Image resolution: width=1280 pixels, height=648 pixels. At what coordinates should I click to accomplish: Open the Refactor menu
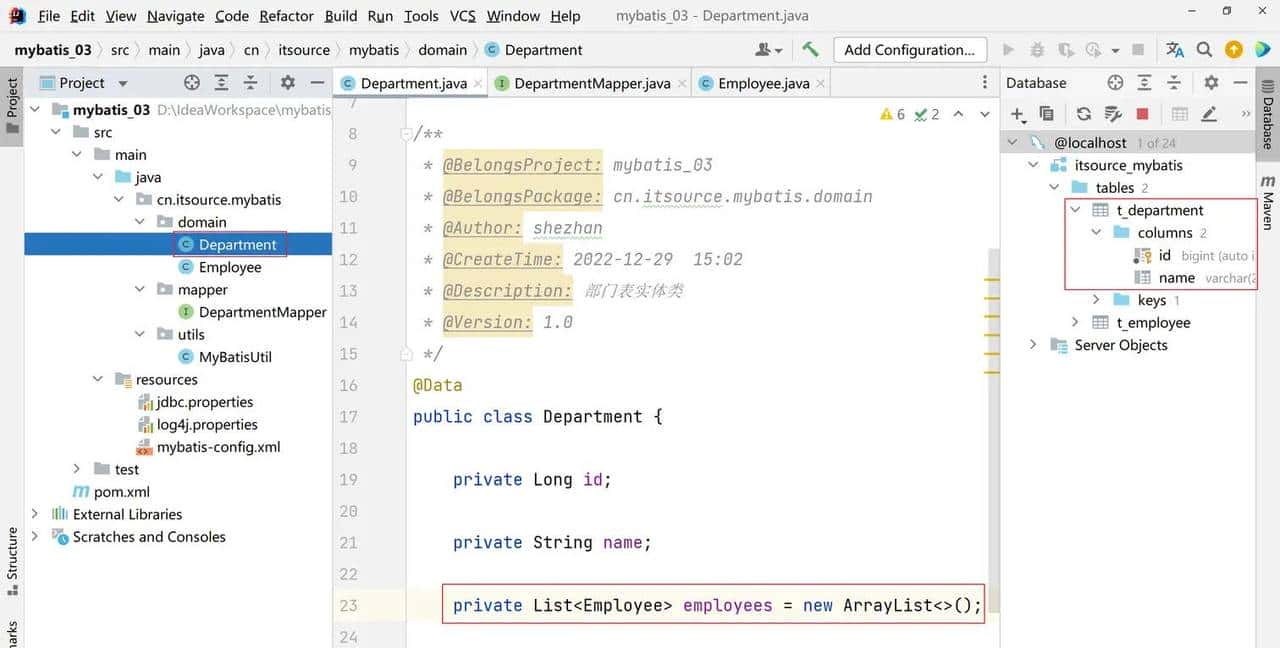(x=286, y=15)
